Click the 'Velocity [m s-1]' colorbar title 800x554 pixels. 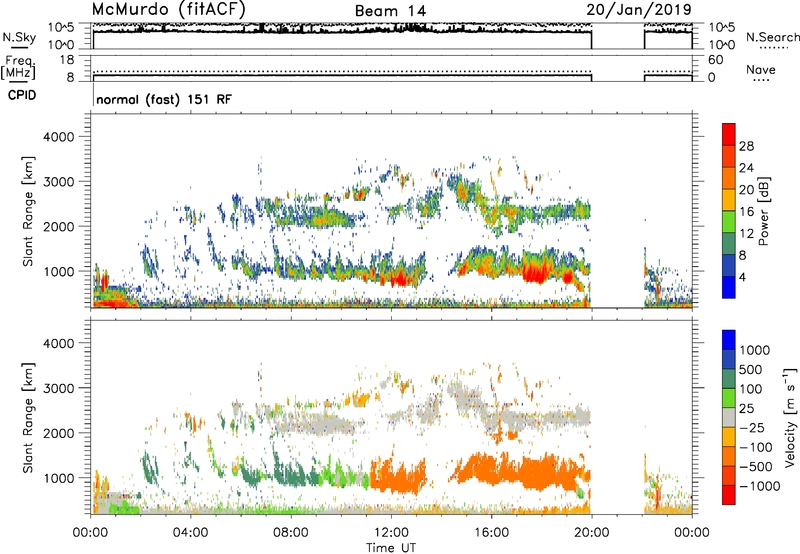[x=790, y=417]
